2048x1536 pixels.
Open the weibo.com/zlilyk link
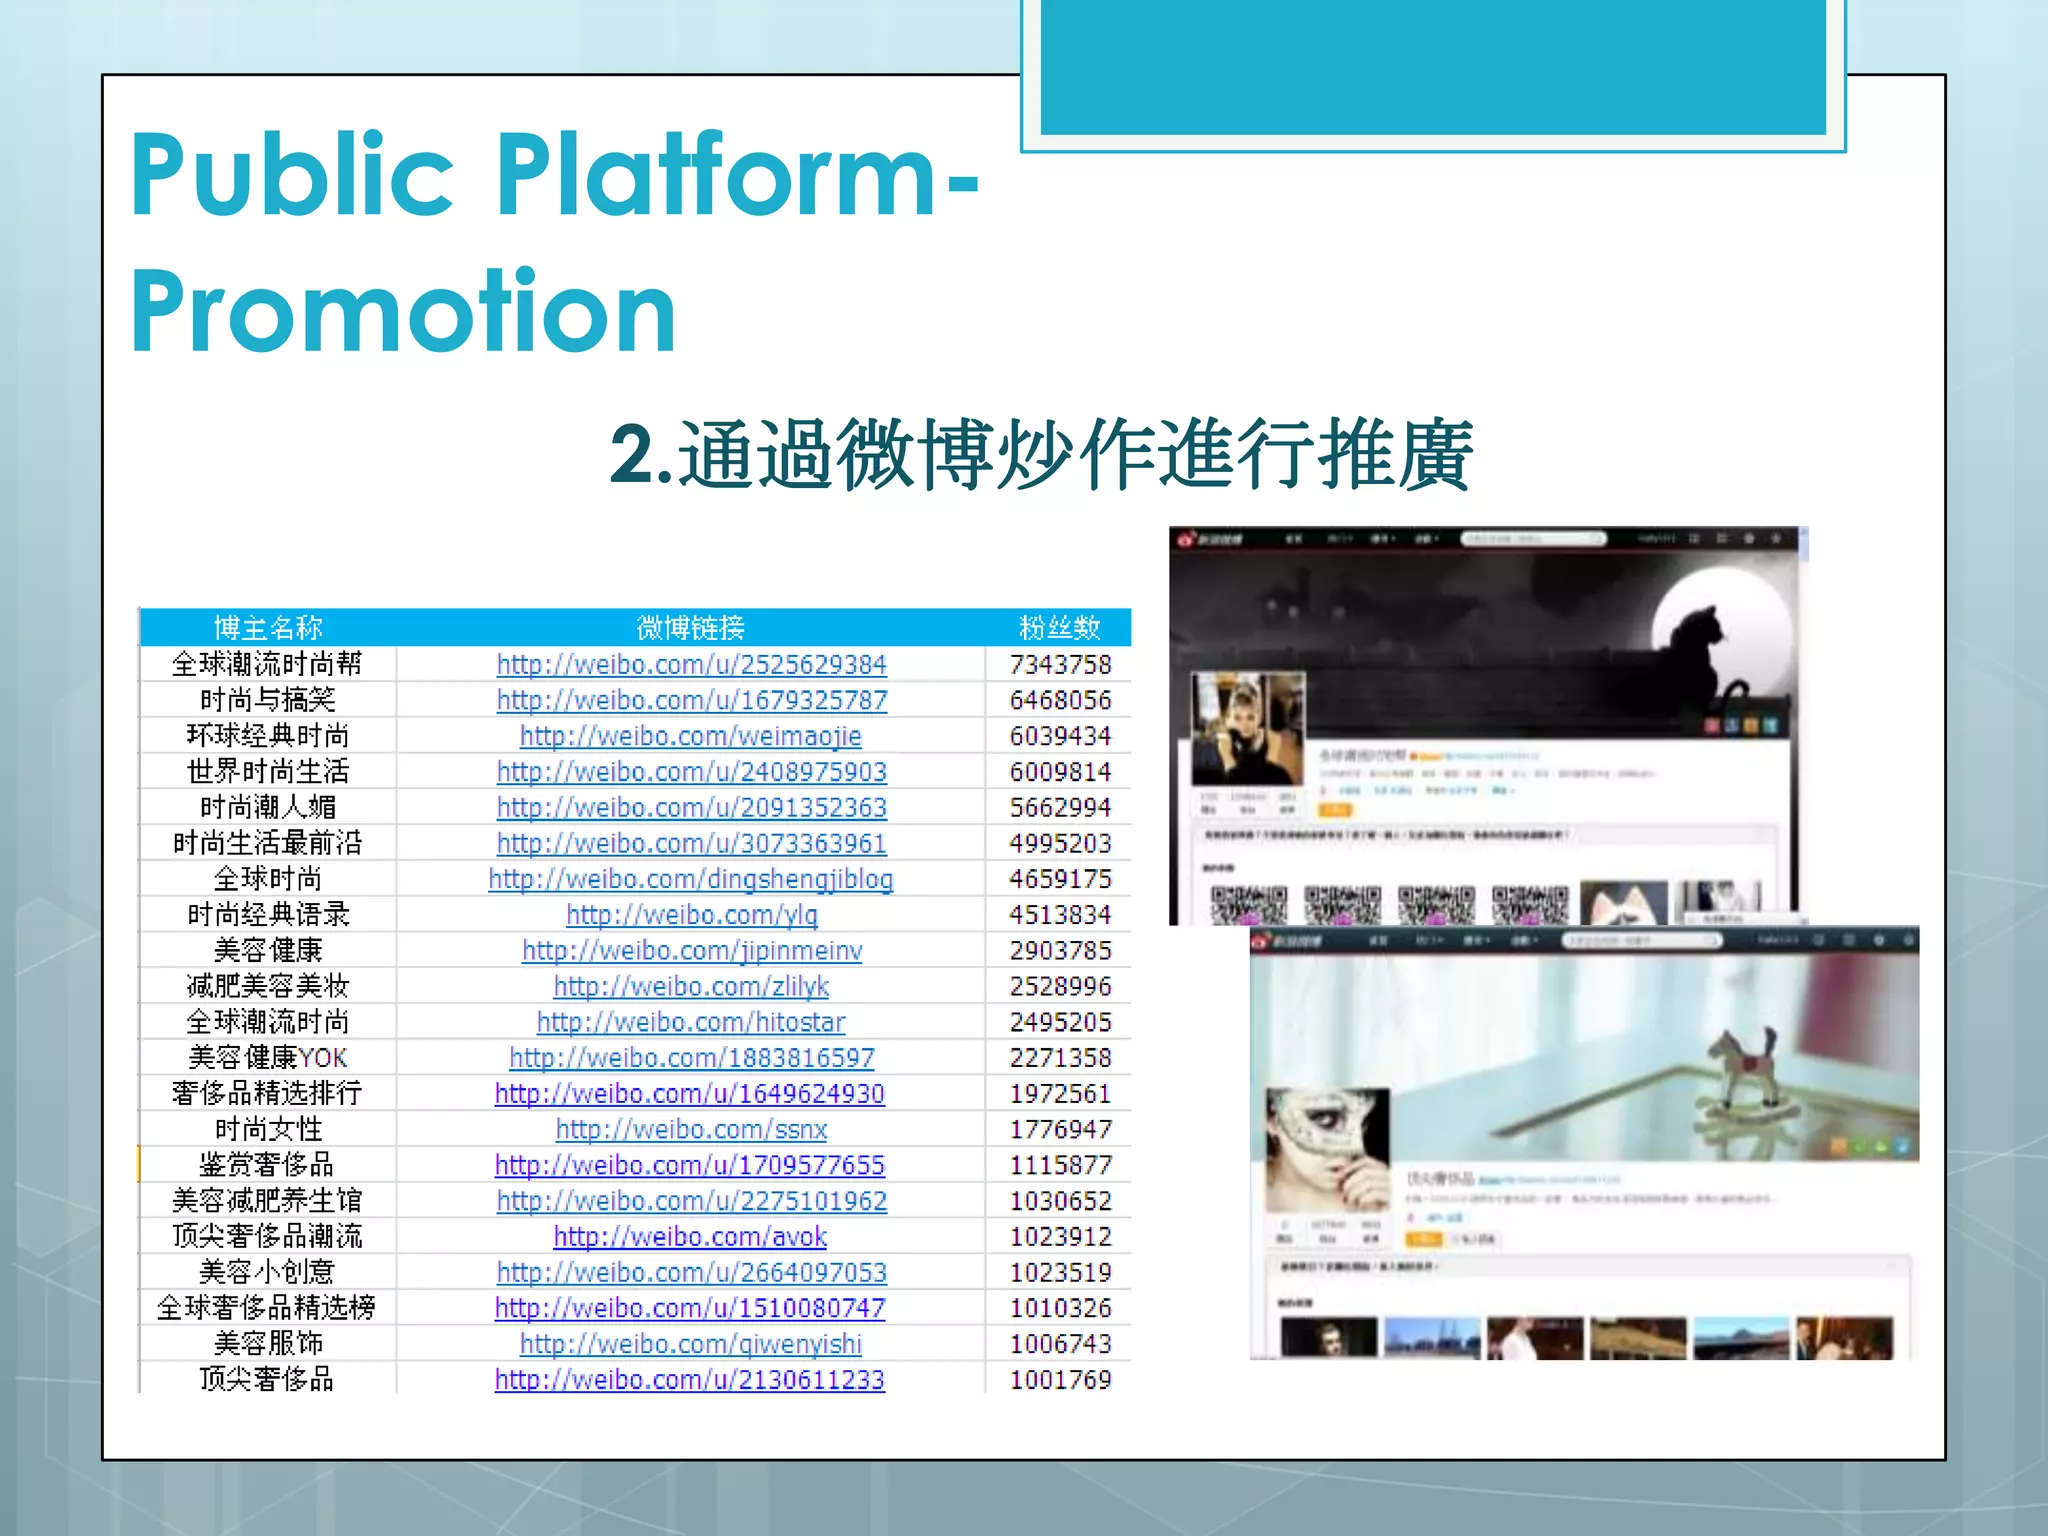691,987
